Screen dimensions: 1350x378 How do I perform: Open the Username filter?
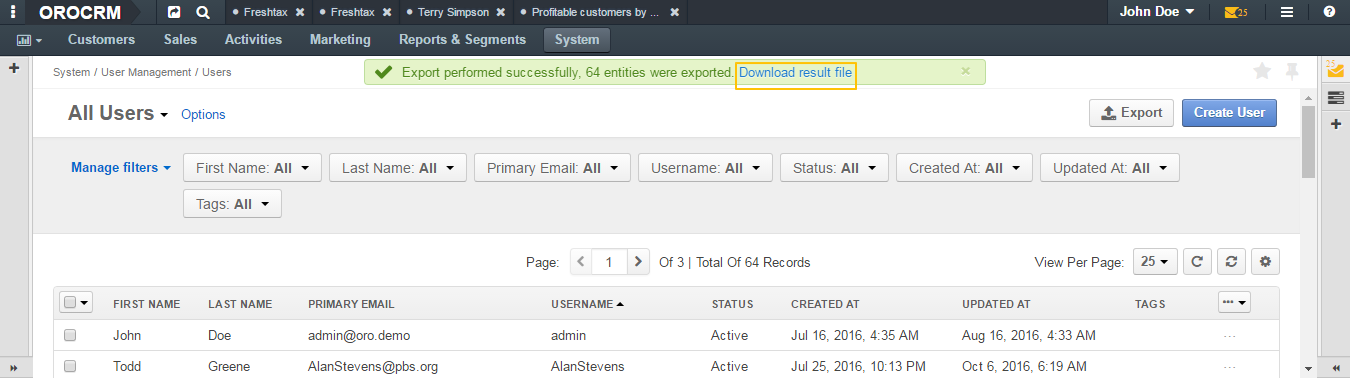pyautogui.click(x=705, y=168)
